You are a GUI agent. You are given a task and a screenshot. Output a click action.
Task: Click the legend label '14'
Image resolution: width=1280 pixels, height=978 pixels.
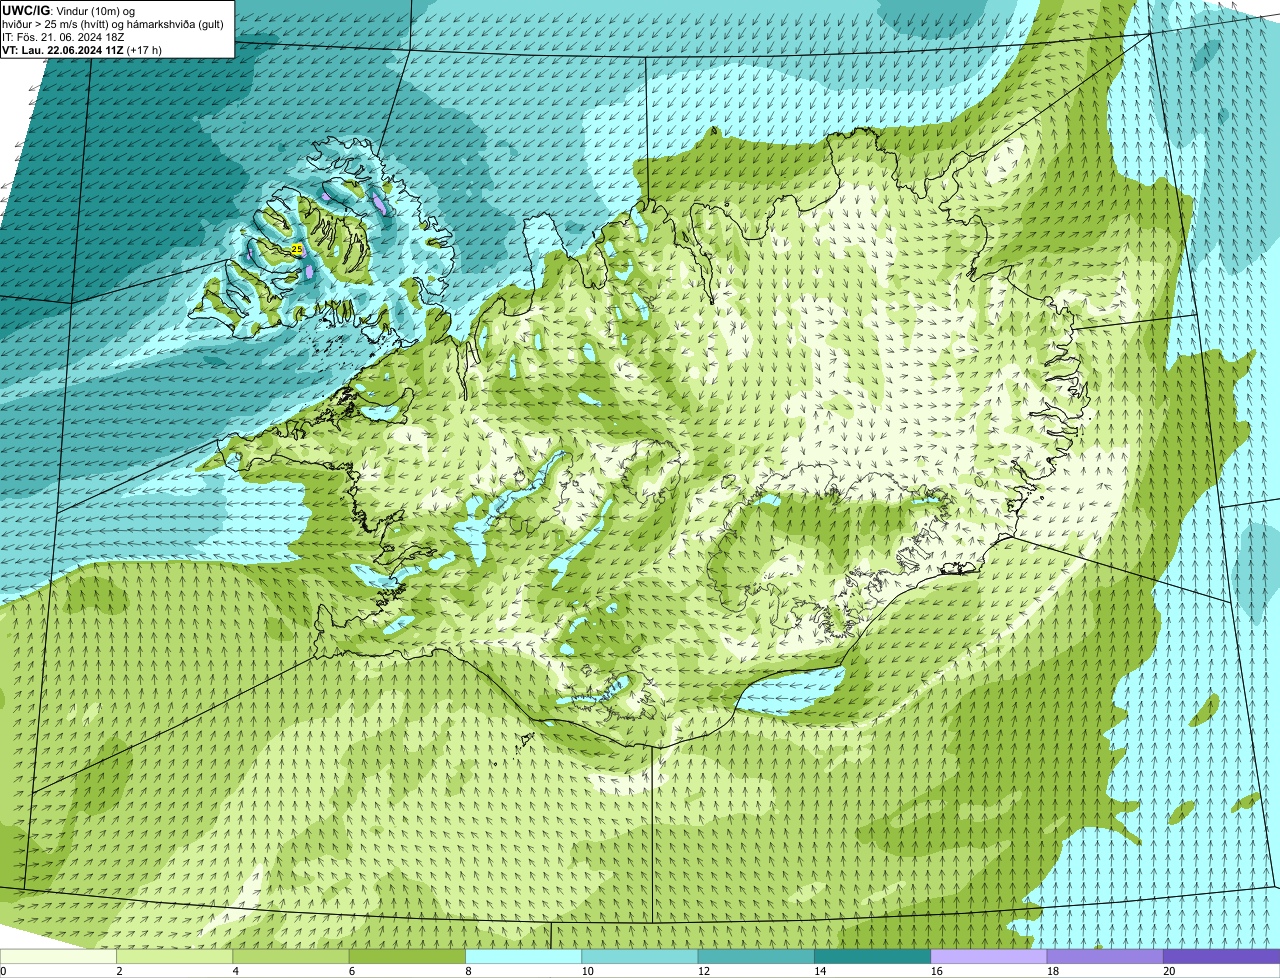tap(820, 971)
